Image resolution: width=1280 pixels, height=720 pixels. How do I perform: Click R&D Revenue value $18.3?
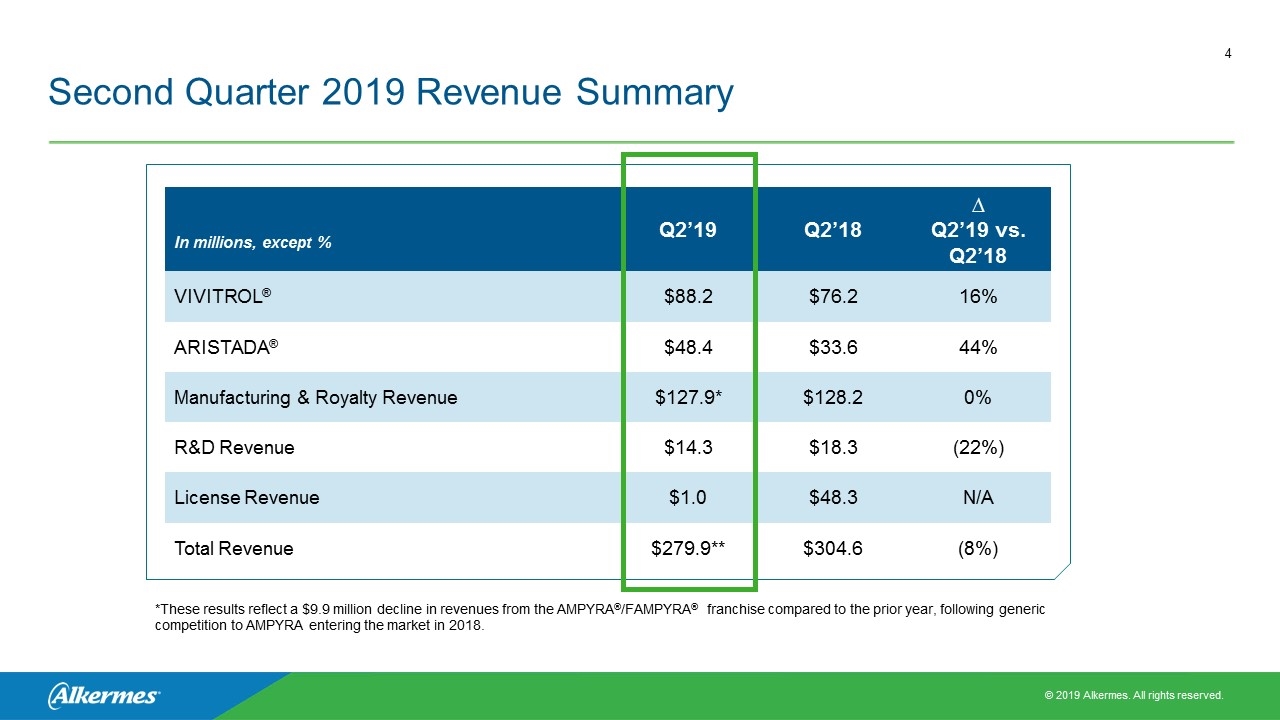[833, 447]
